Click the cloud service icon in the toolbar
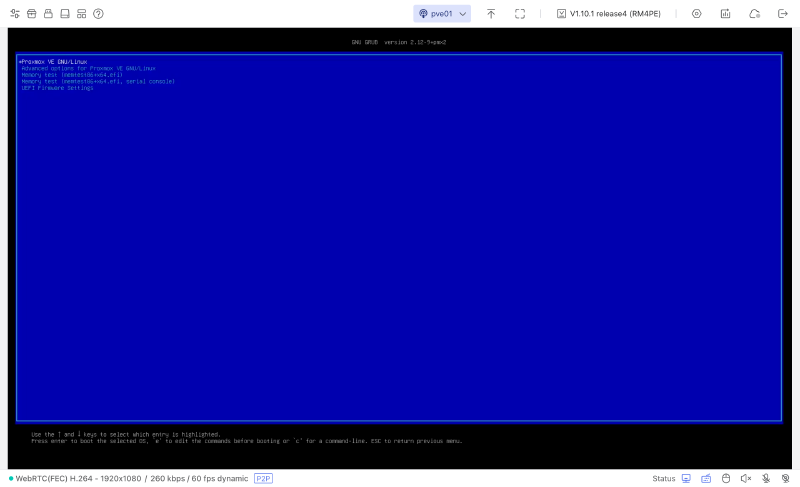800x487 pixels. point(755,14)
